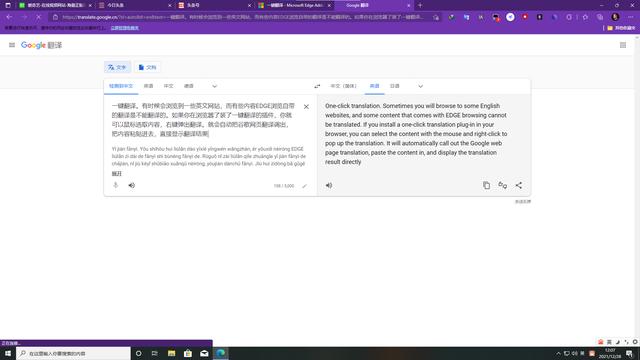Click the Google Translate logo
Image resolution: width=640 pixels, height=360 pixels.
pyautogui.click(x=41, y=45)
